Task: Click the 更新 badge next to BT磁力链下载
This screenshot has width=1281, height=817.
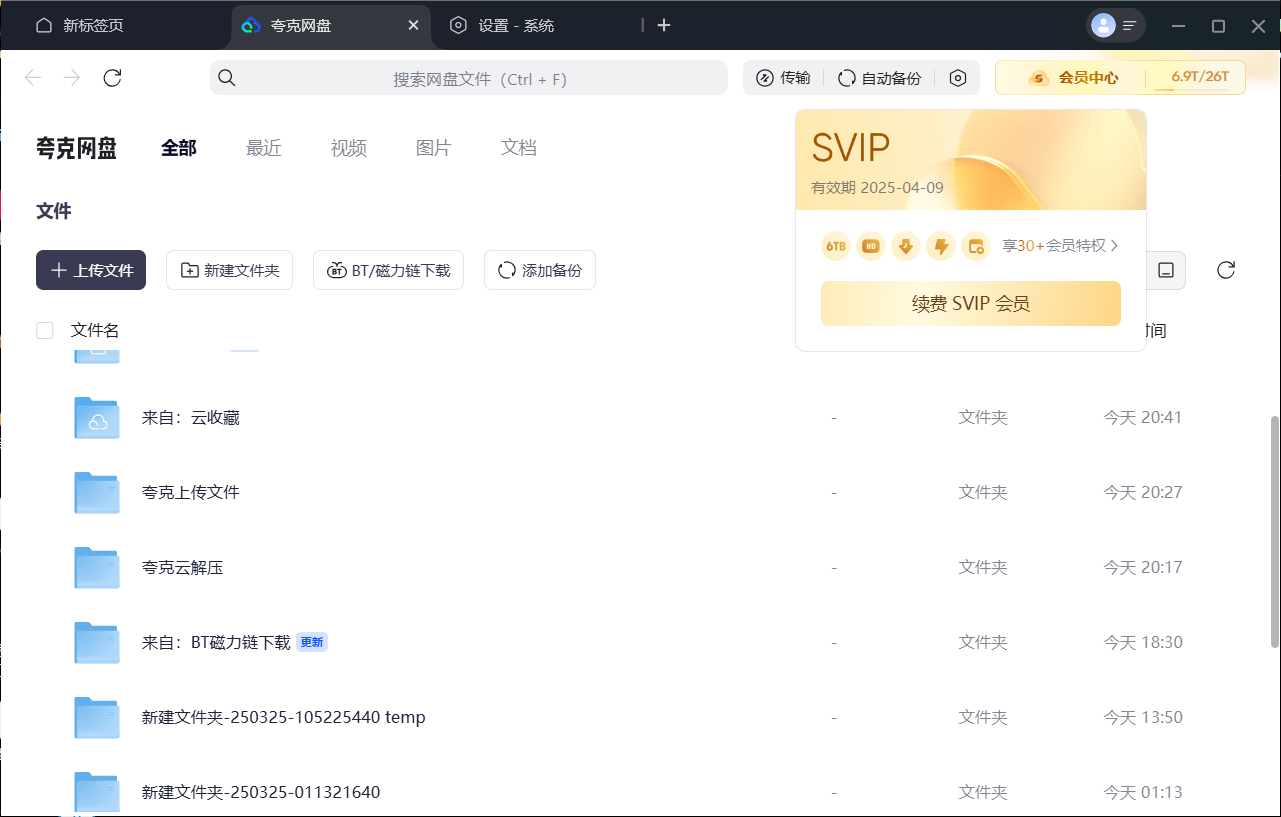Action: pyautogui.click(x=312, y=642)
